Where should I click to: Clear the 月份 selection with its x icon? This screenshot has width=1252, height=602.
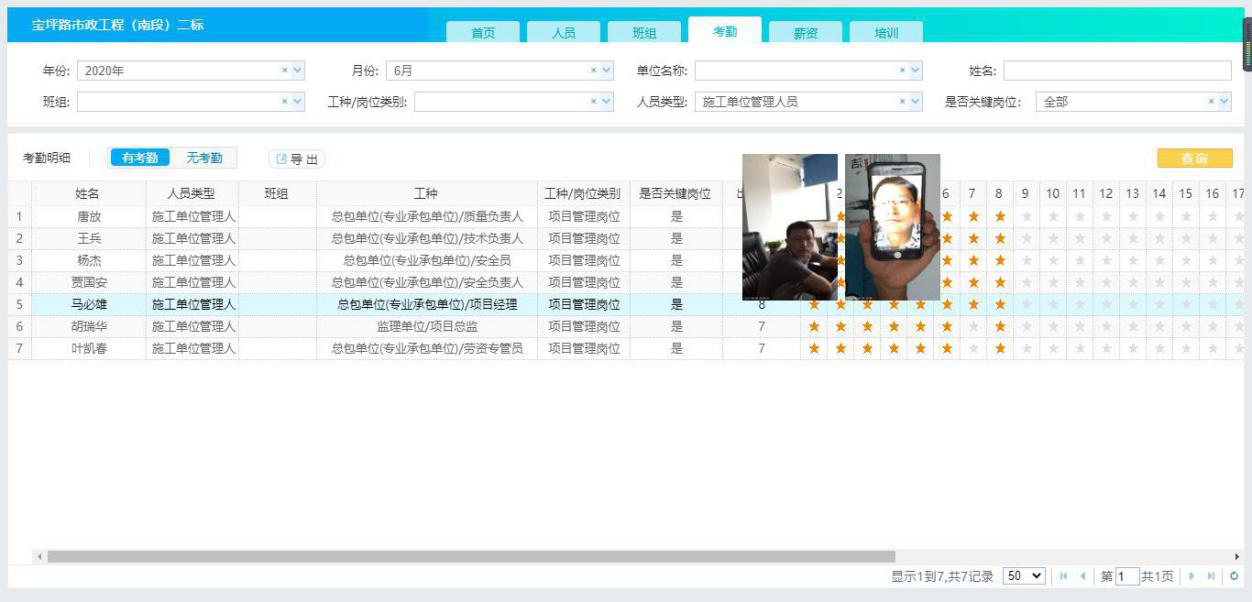tap(593, 71)
